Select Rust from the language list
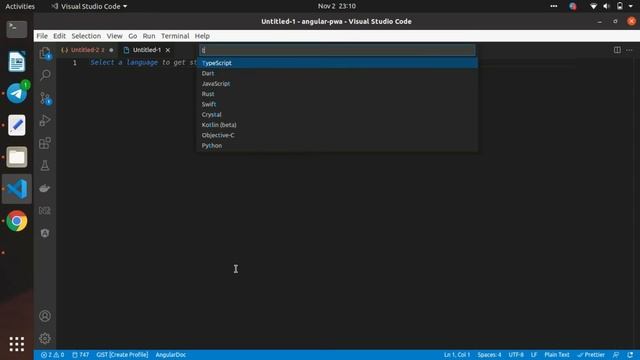 point(338,94)
